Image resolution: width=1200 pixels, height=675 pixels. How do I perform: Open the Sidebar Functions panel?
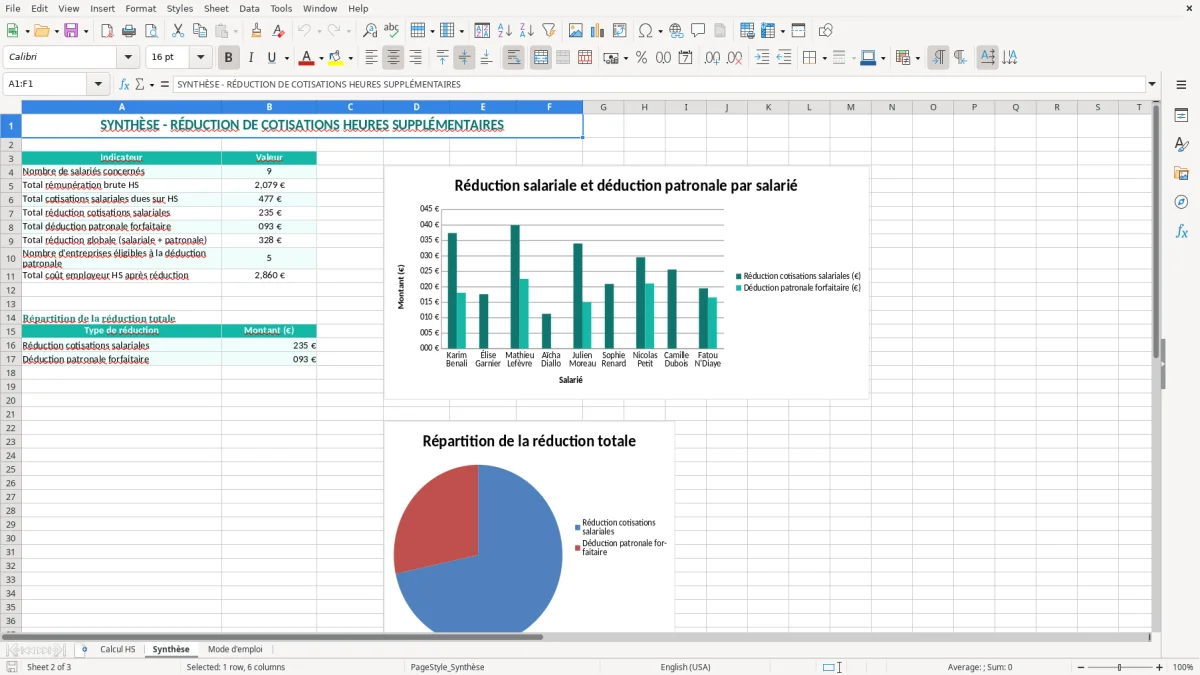(1181, 231)
